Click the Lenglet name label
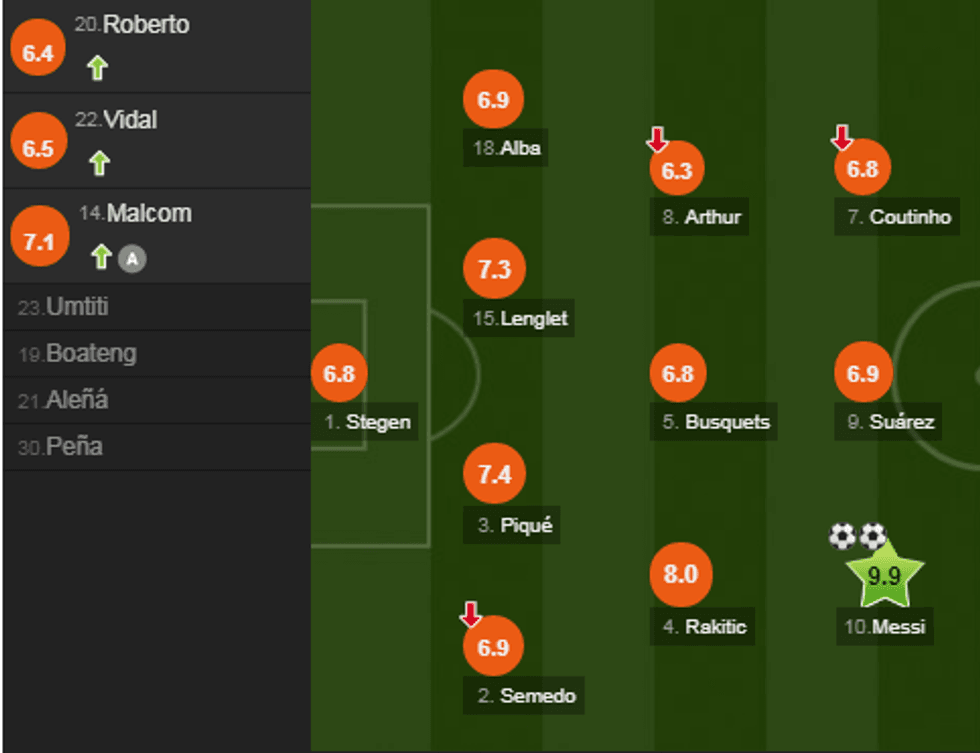This screenshot has width=980, height=753. pyautogui.click(x=520, y=319)
